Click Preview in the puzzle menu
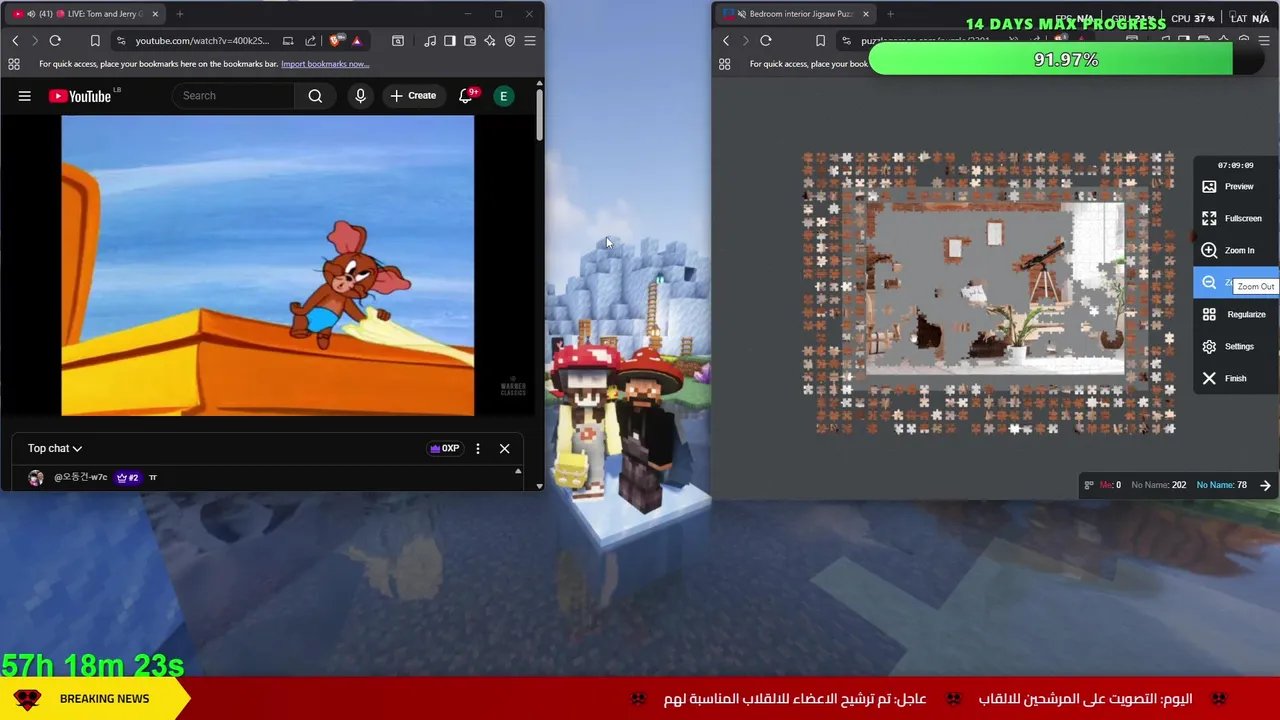 click(x=1237, y=186)
